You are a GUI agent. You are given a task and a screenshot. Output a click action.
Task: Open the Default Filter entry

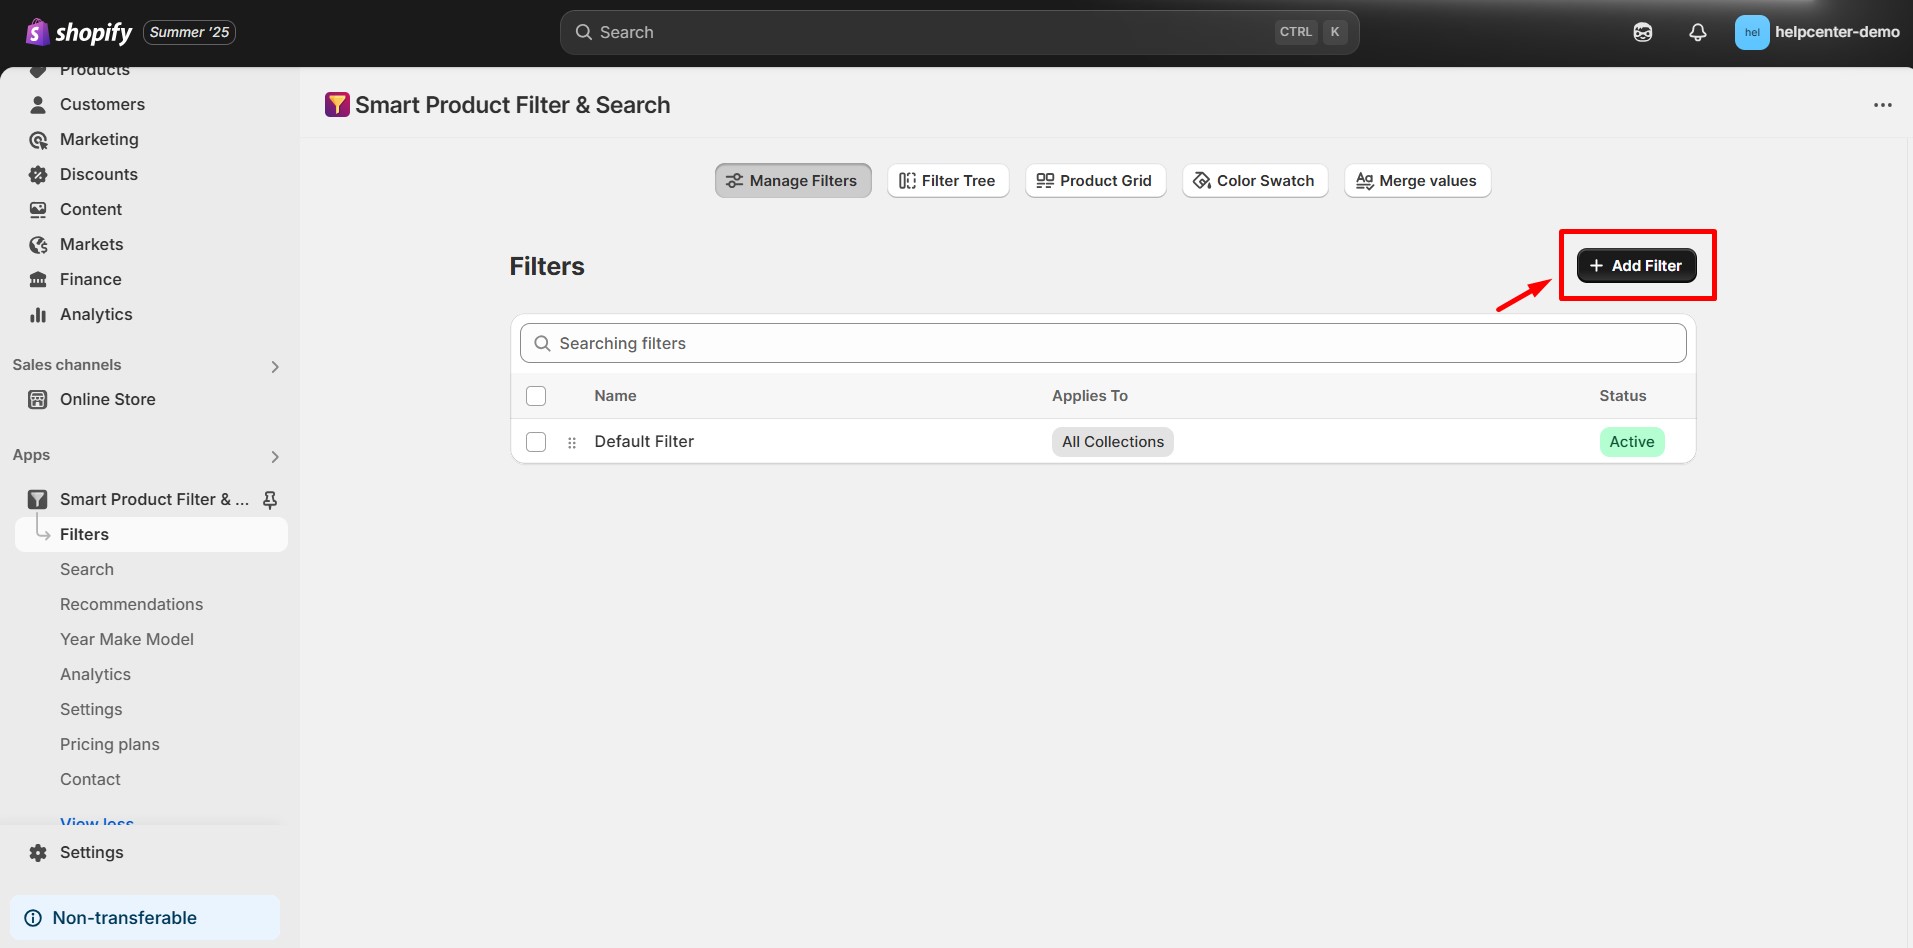[643, 442]
